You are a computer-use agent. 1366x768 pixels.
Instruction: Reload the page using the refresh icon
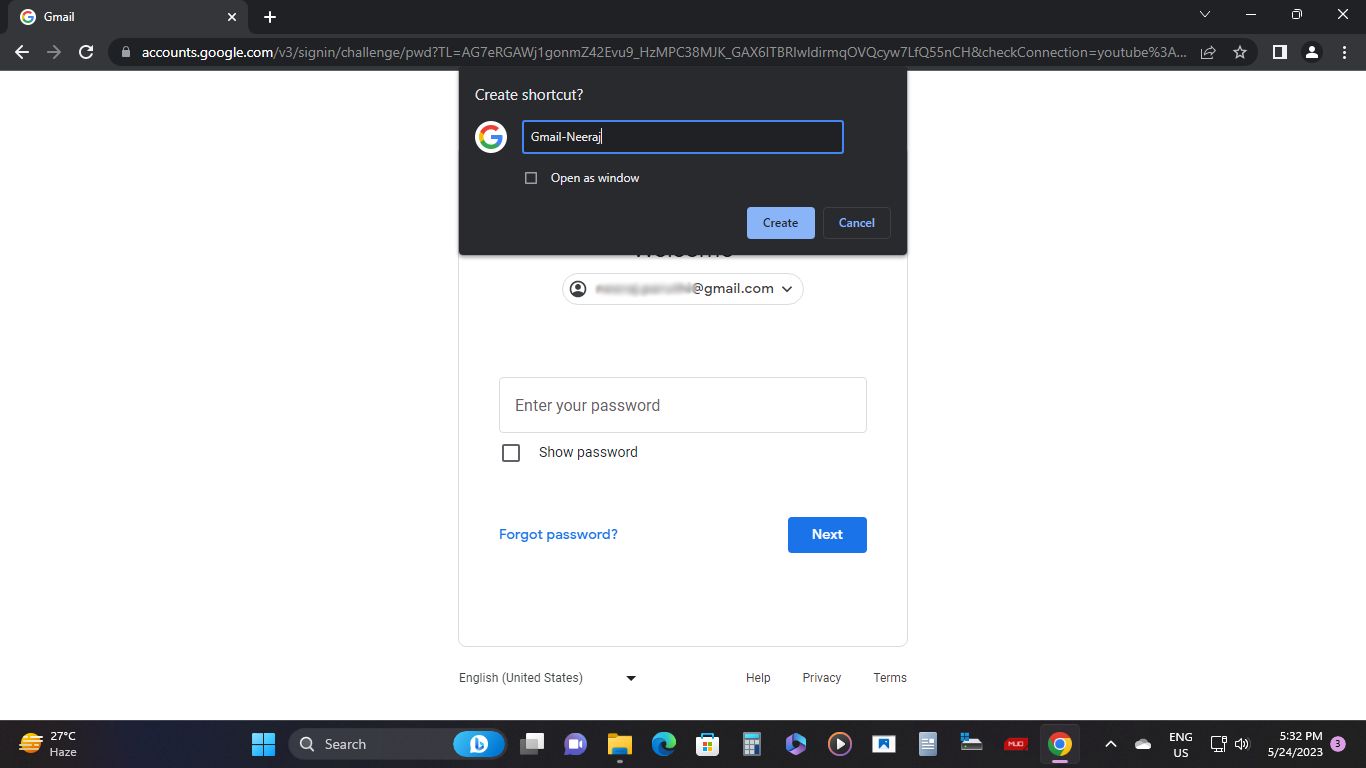[x=86, y=52]
